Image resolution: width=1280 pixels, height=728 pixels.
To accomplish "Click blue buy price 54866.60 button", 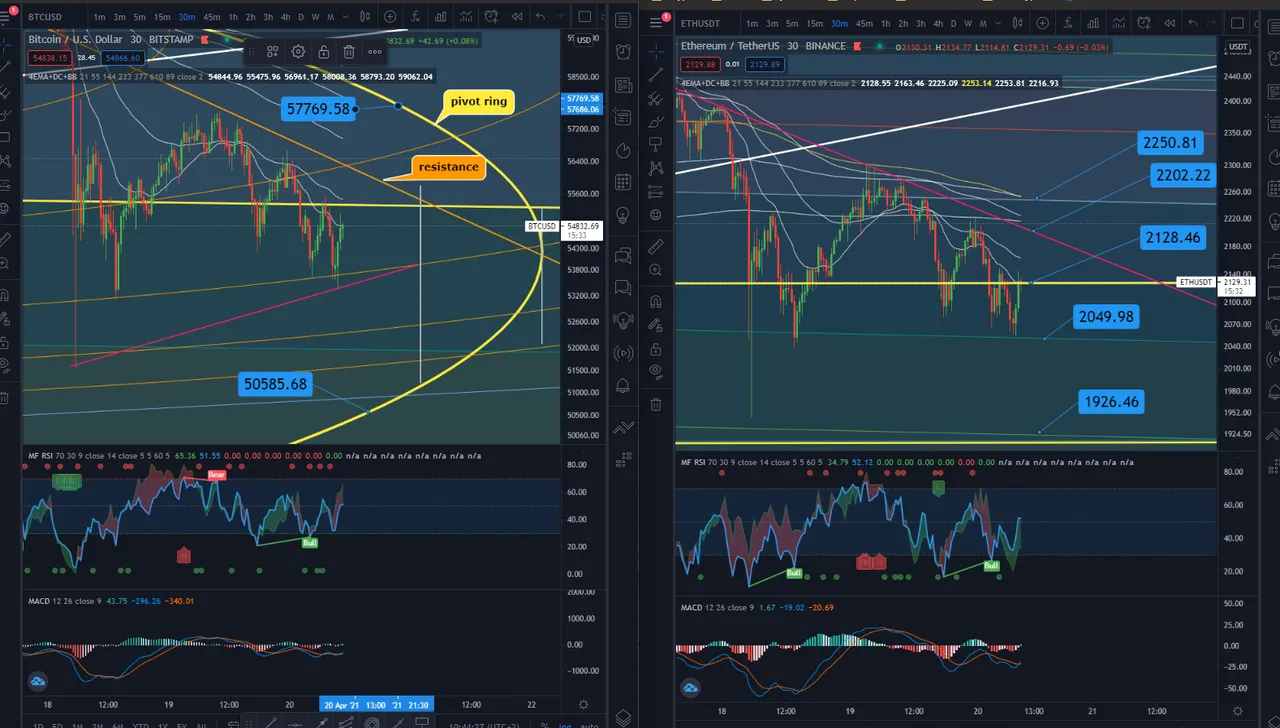I will tap(123, 58).
